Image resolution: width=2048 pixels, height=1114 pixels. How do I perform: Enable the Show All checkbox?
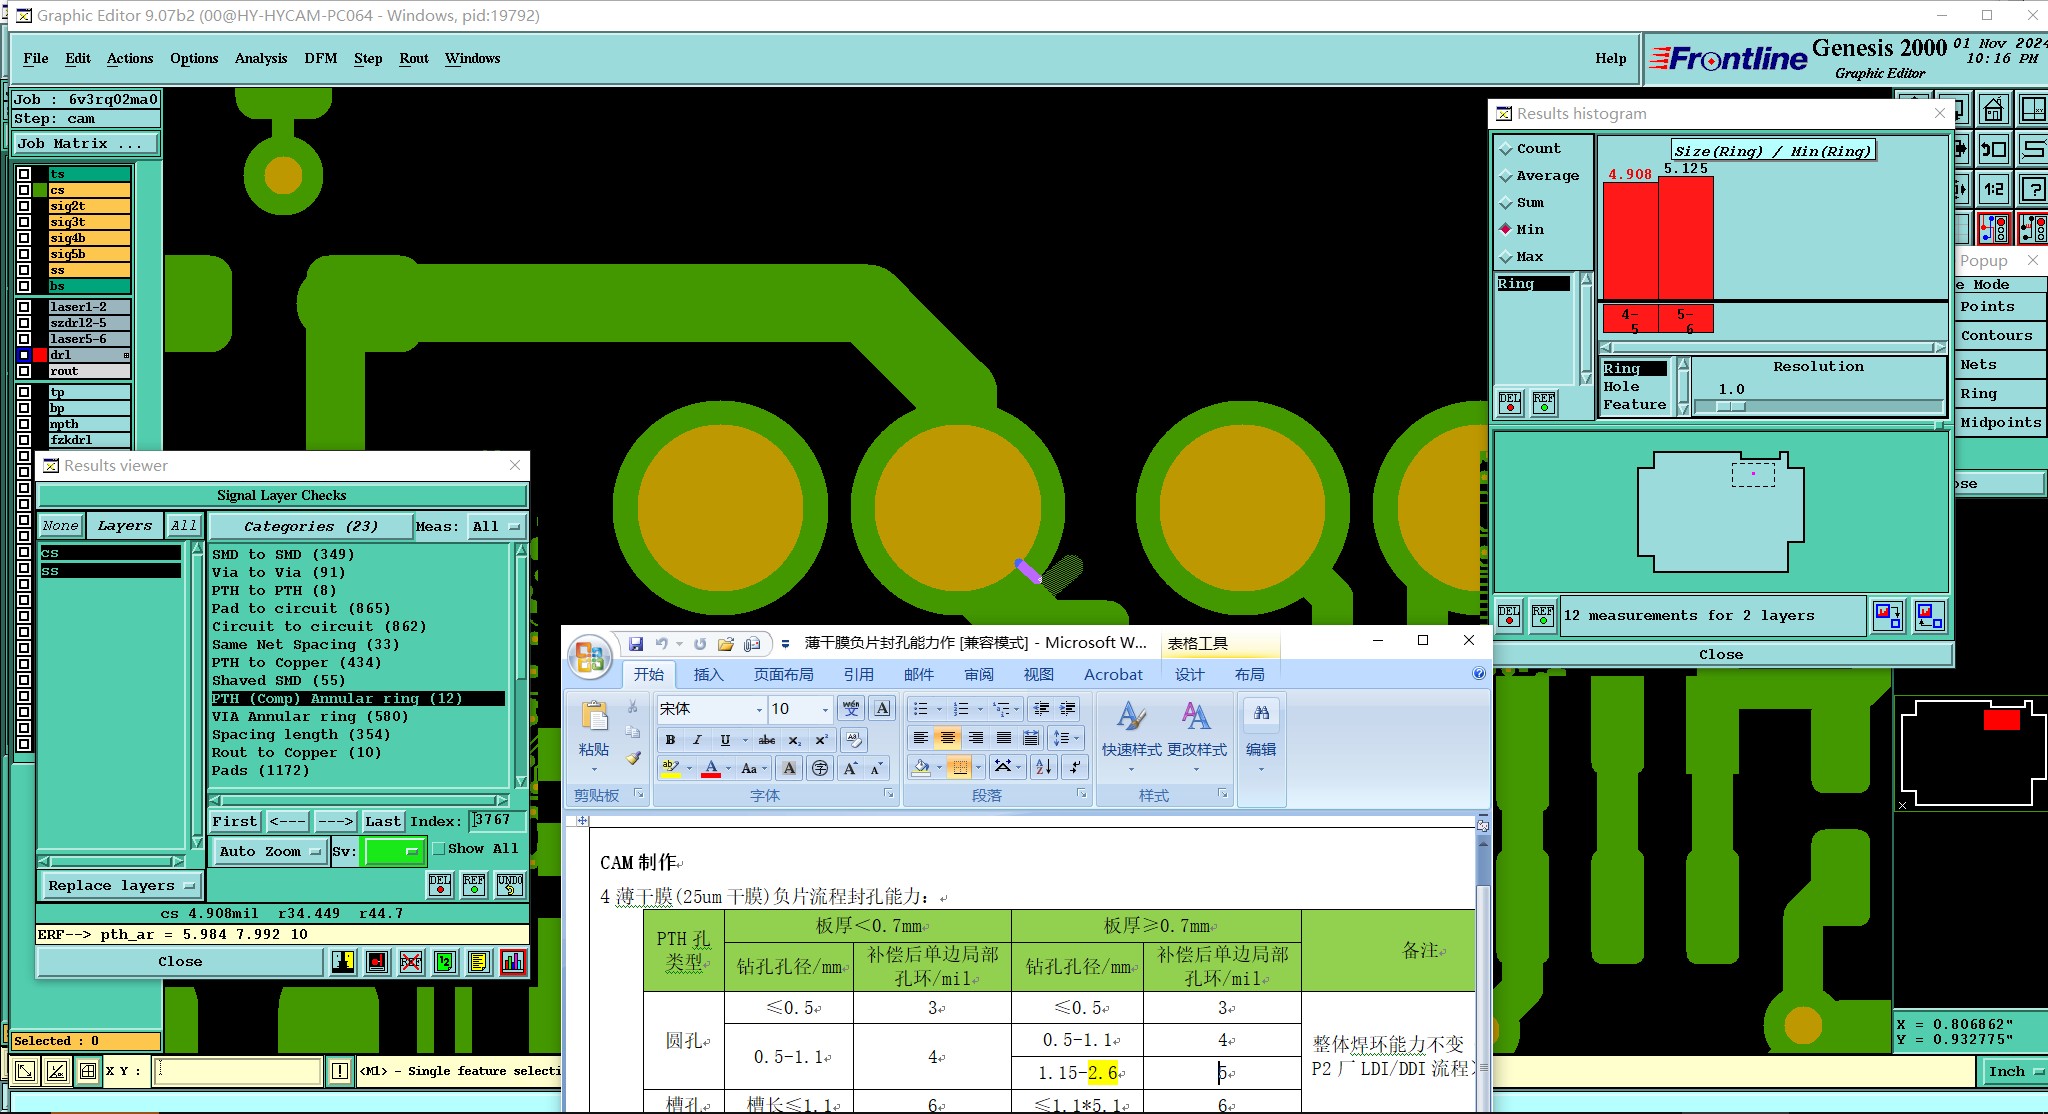tap(438, 849)
